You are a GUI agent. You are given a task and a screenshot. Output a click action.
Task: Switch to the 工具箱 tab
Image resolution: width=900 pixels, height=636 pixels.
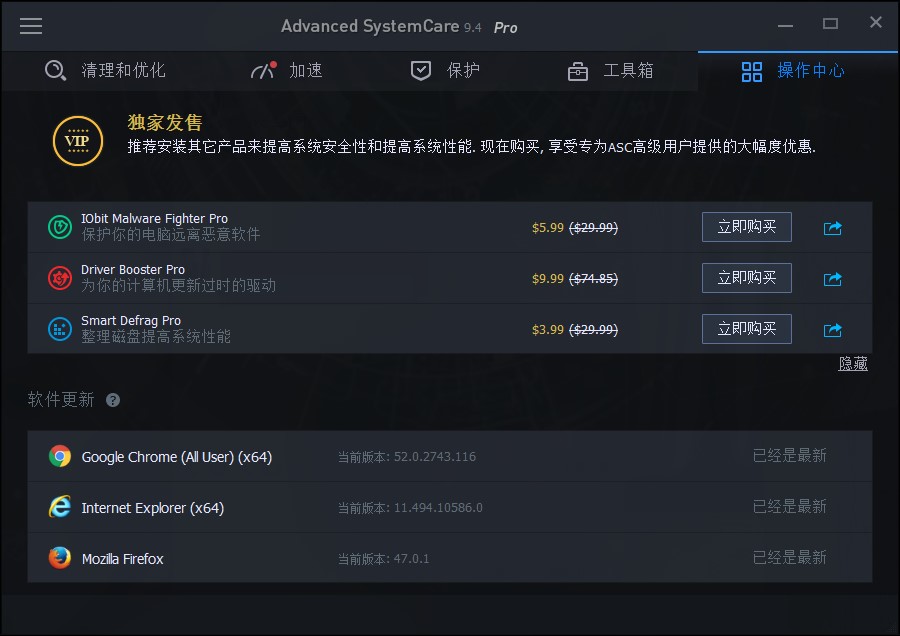(x=611, y=71)
